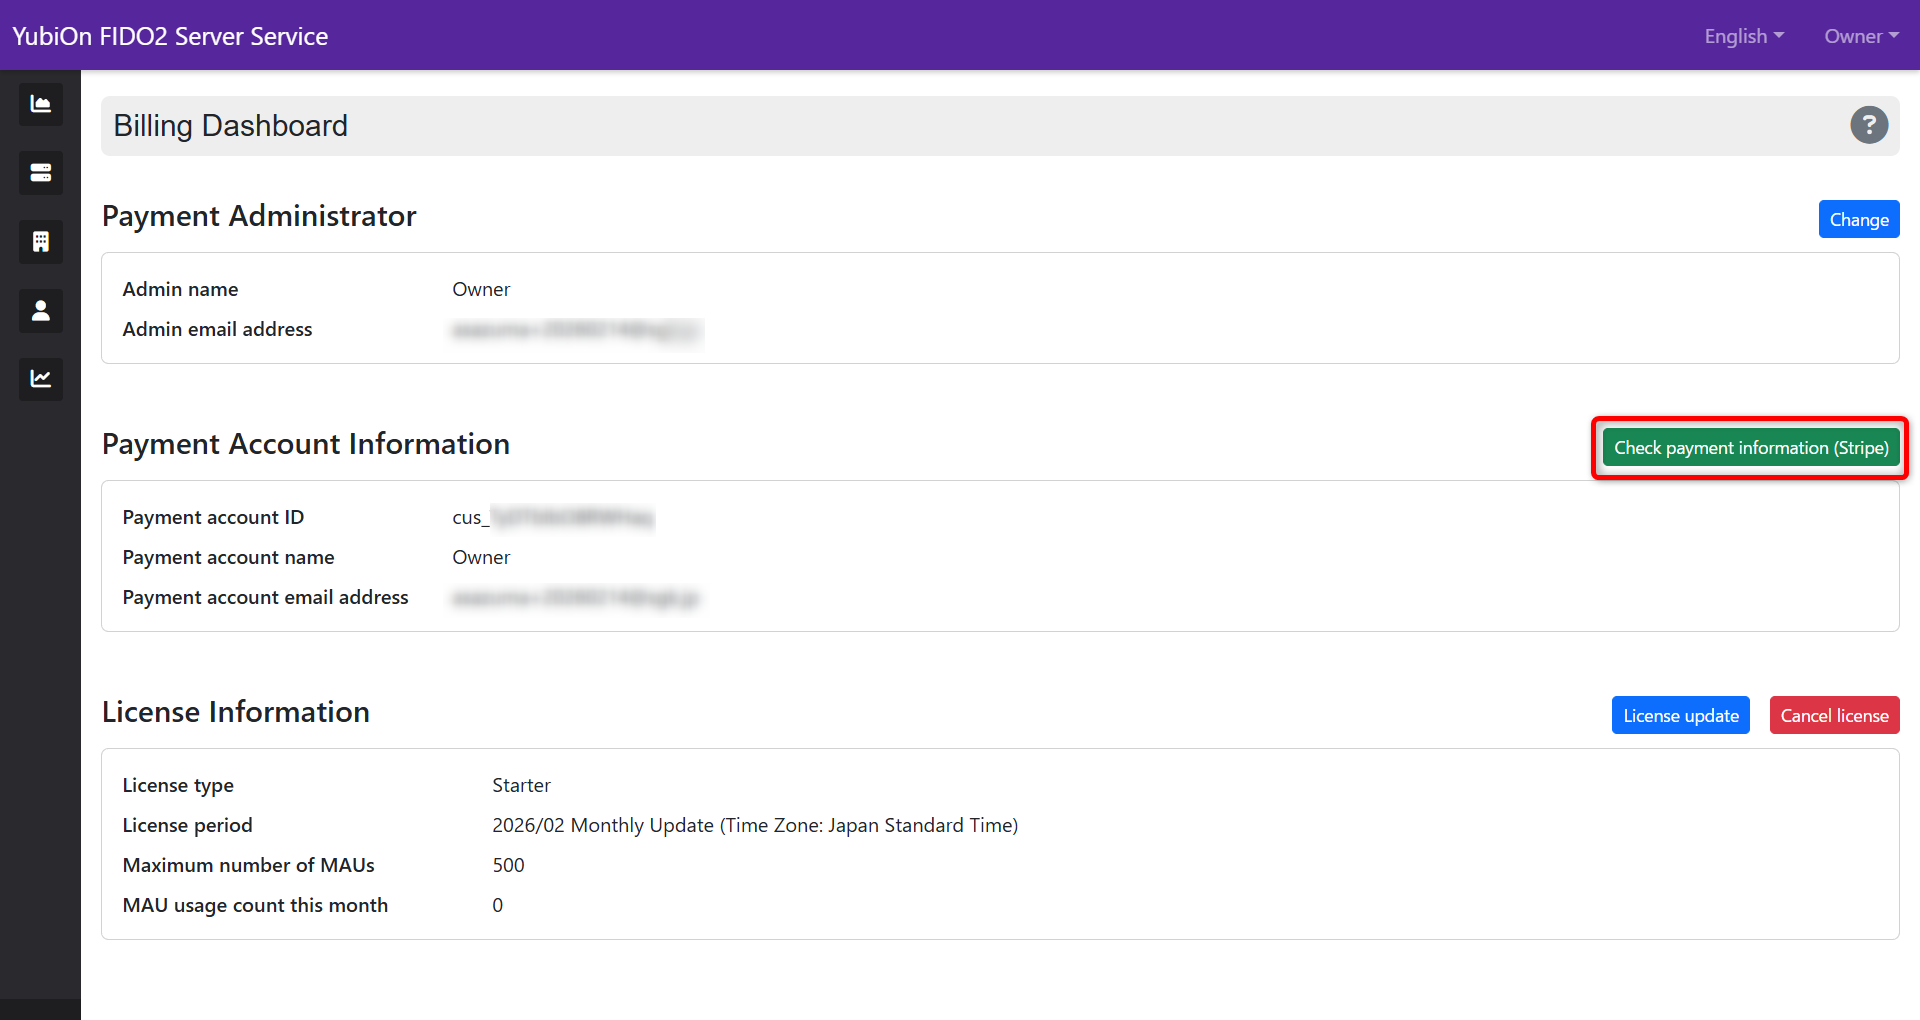Click the blurred payment account email address

[576, 598]
